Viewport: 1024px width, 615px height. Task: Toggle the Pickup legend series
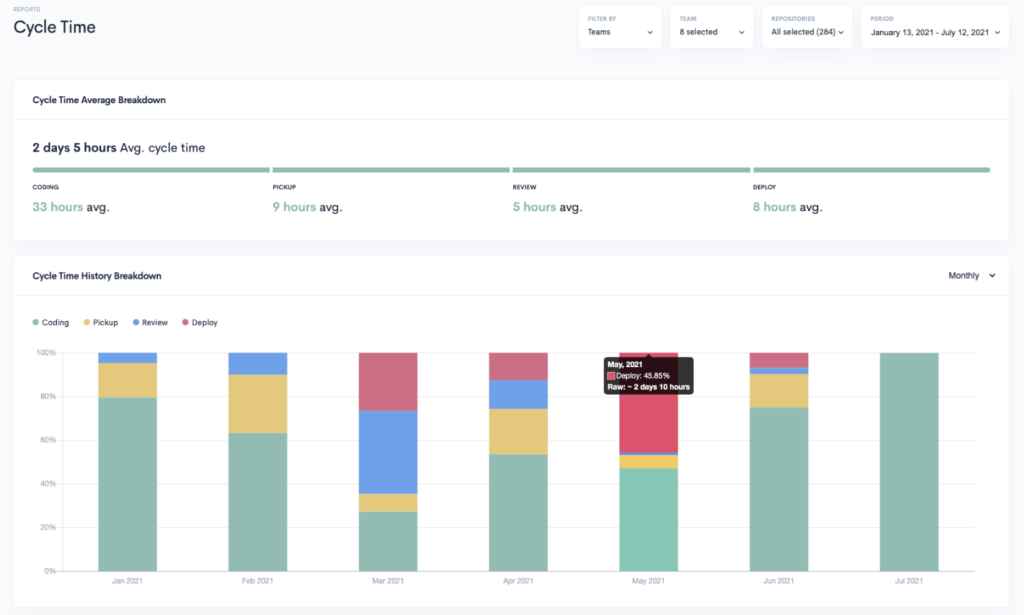(100, 323)
